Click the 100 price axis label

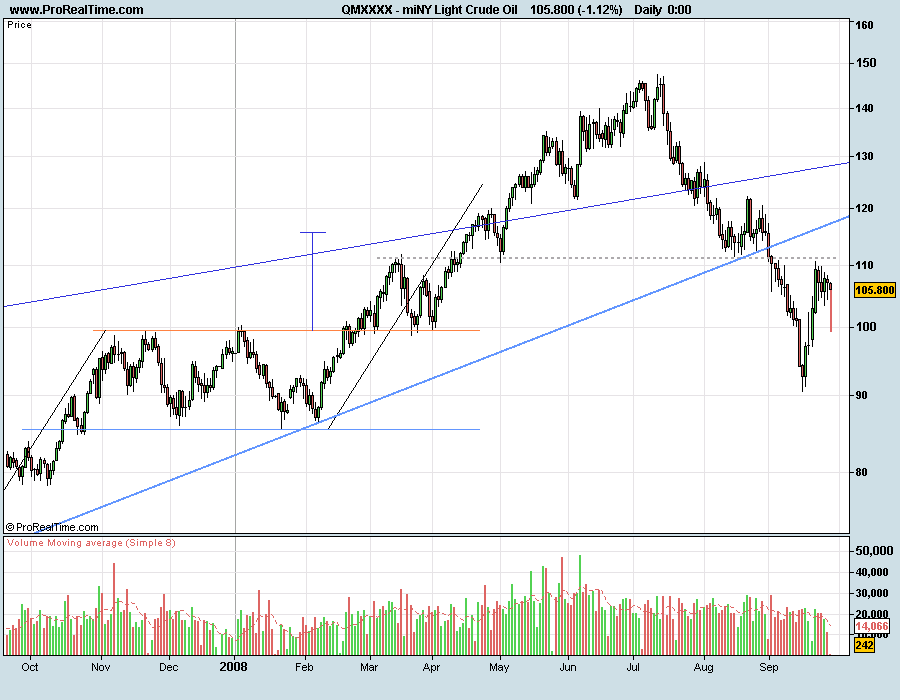[867, 327]
